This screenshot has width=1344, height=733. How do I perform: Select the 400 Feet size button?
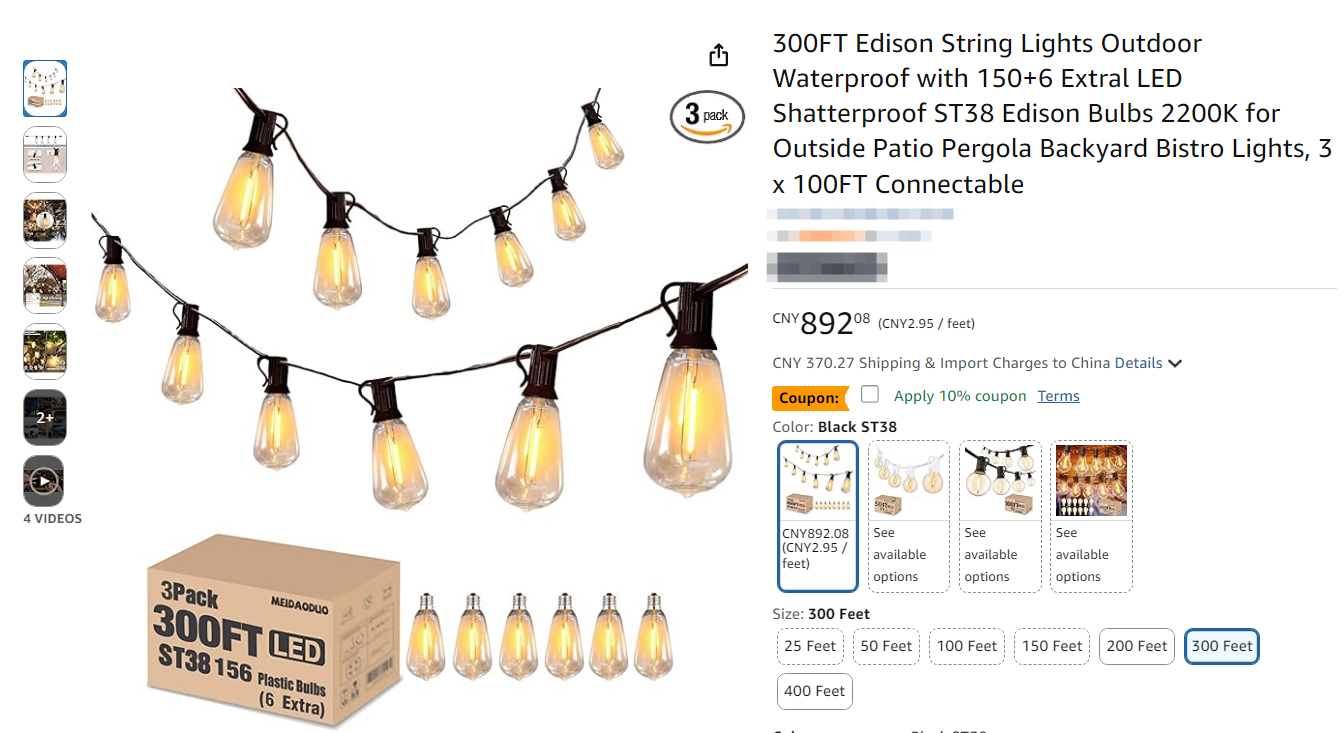pyautogui.click(x=815, y=691)
